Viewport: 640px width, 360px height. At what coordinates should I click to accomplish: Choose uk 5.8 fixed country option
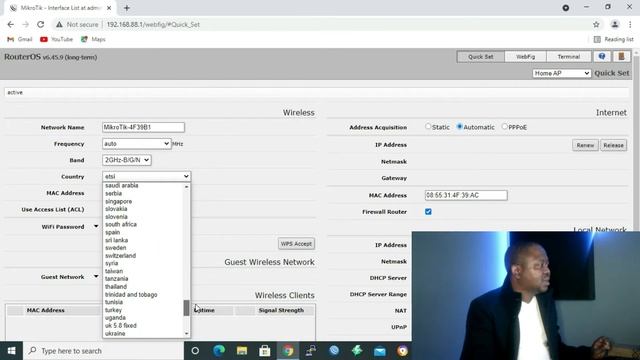[x=121, y=326]
